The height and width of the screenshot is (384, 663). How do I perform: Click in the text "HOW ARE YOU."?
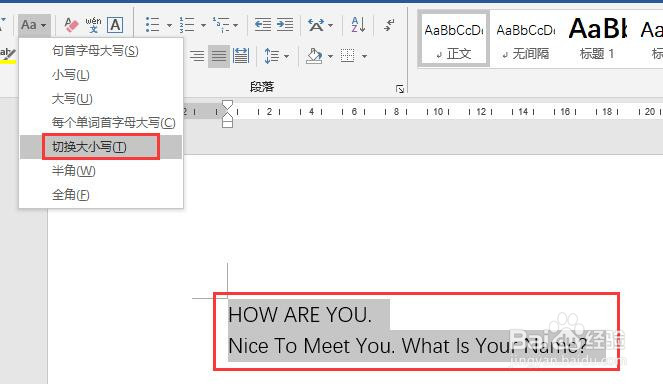[x=300, y=315]
